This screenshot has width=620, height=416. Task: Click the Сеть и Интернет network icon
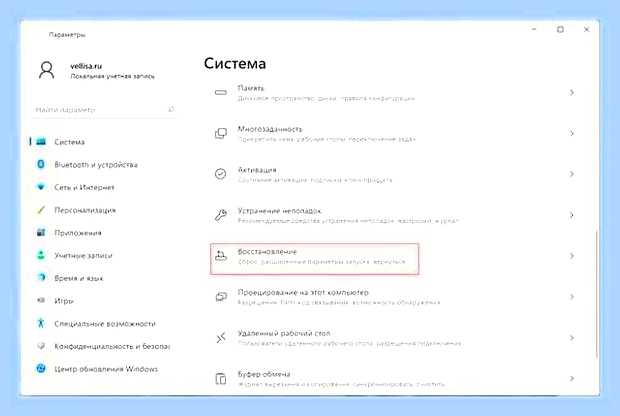pos(41,187)
